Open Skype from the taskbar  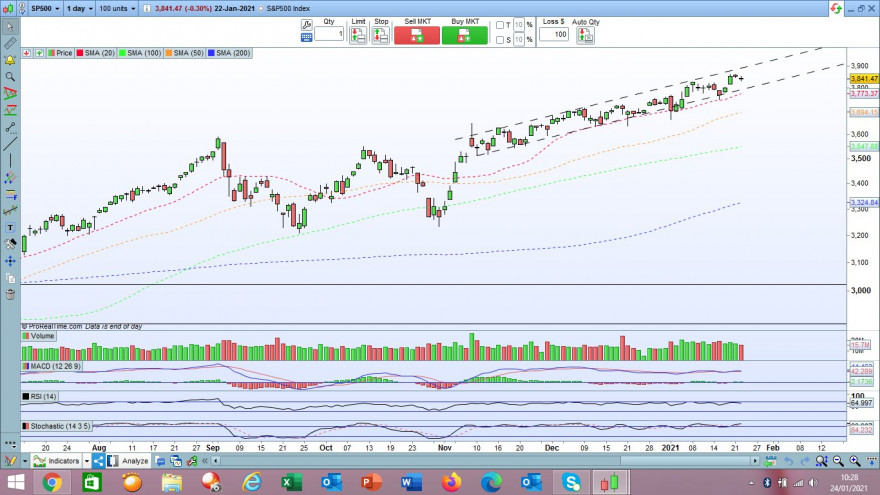(x=571, y=482)
